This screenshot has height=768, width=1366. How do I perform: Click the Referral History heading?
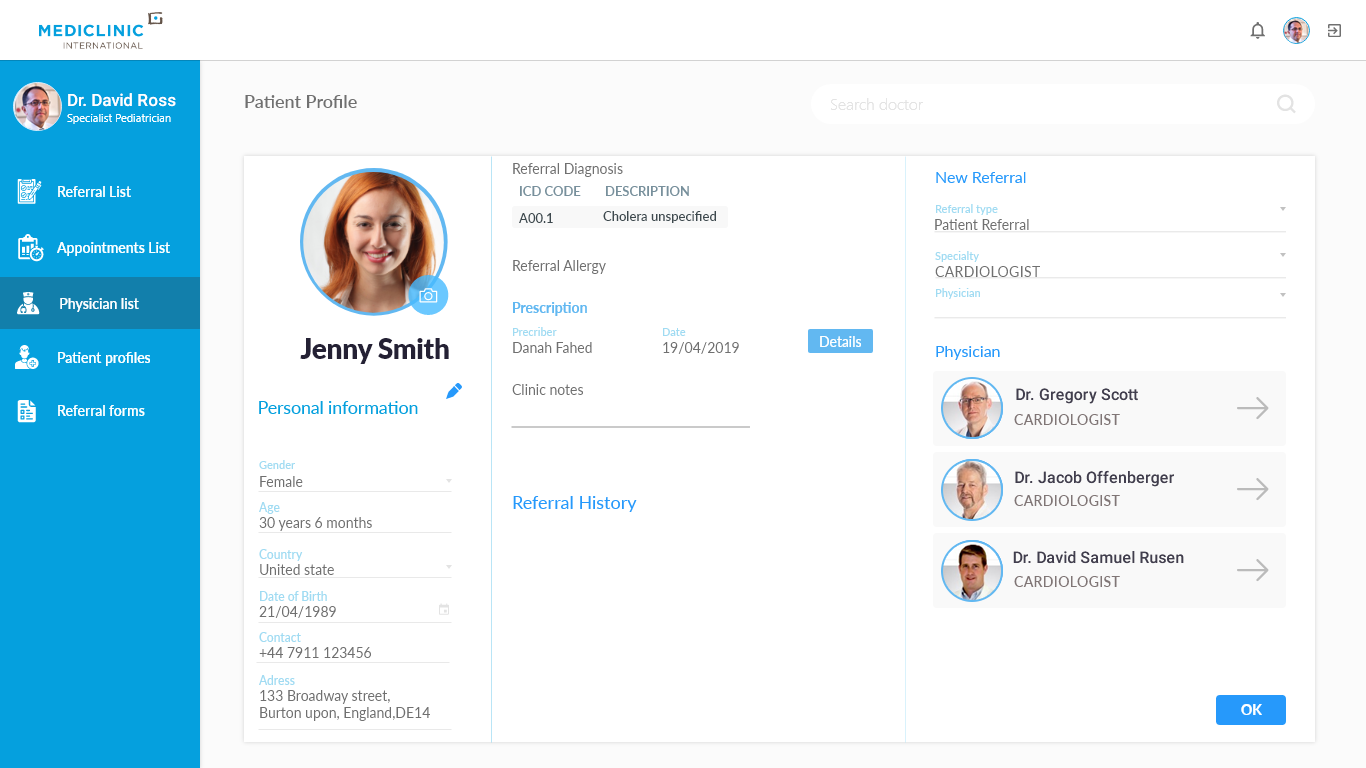click(574, 503)
